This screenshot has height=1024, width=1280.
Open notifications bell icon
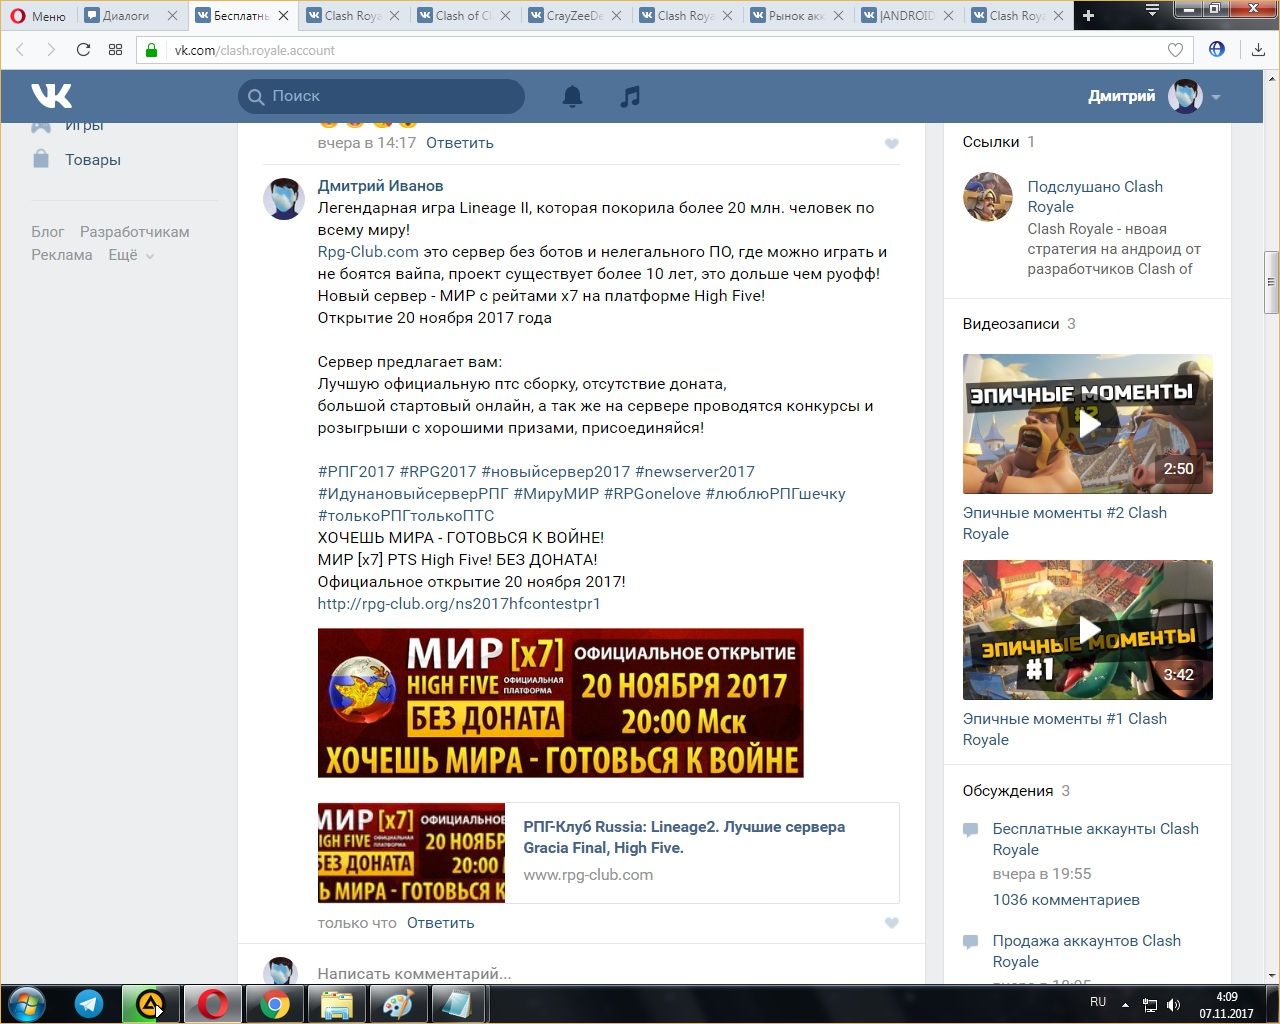[x=572, y=96]
